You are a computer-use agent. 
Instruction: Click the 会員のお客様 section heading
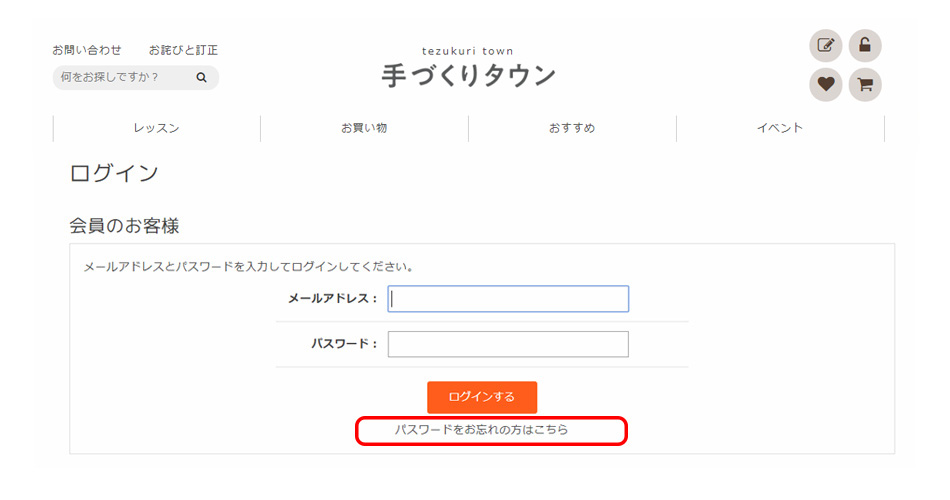coord(124,226)
